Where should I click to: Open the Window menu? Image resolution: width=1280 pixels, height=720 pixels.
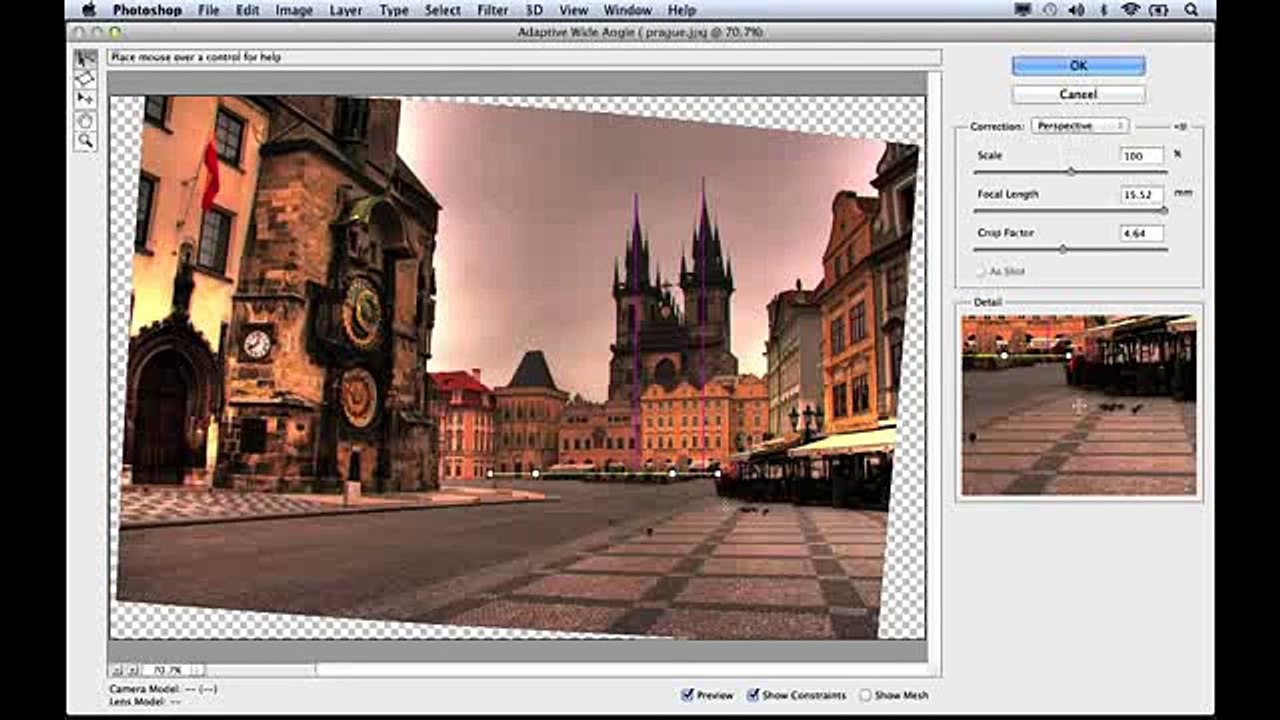(627, 10)
